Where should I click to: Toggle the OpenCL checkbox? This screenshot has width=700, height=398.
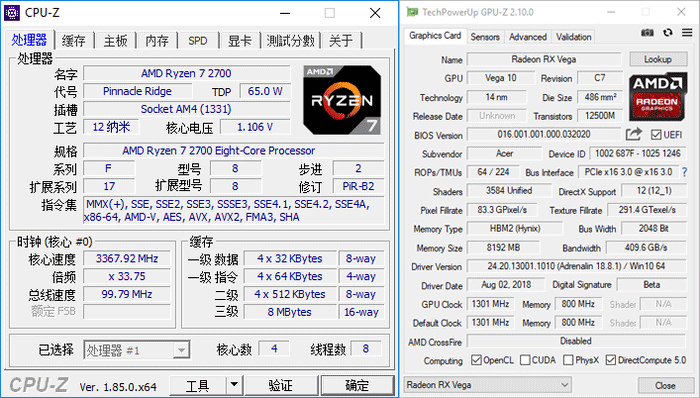point(476,360)
